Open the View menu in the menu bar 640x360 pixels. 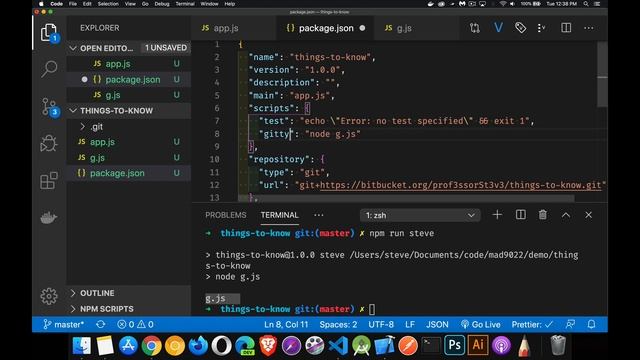click(130, 4)
